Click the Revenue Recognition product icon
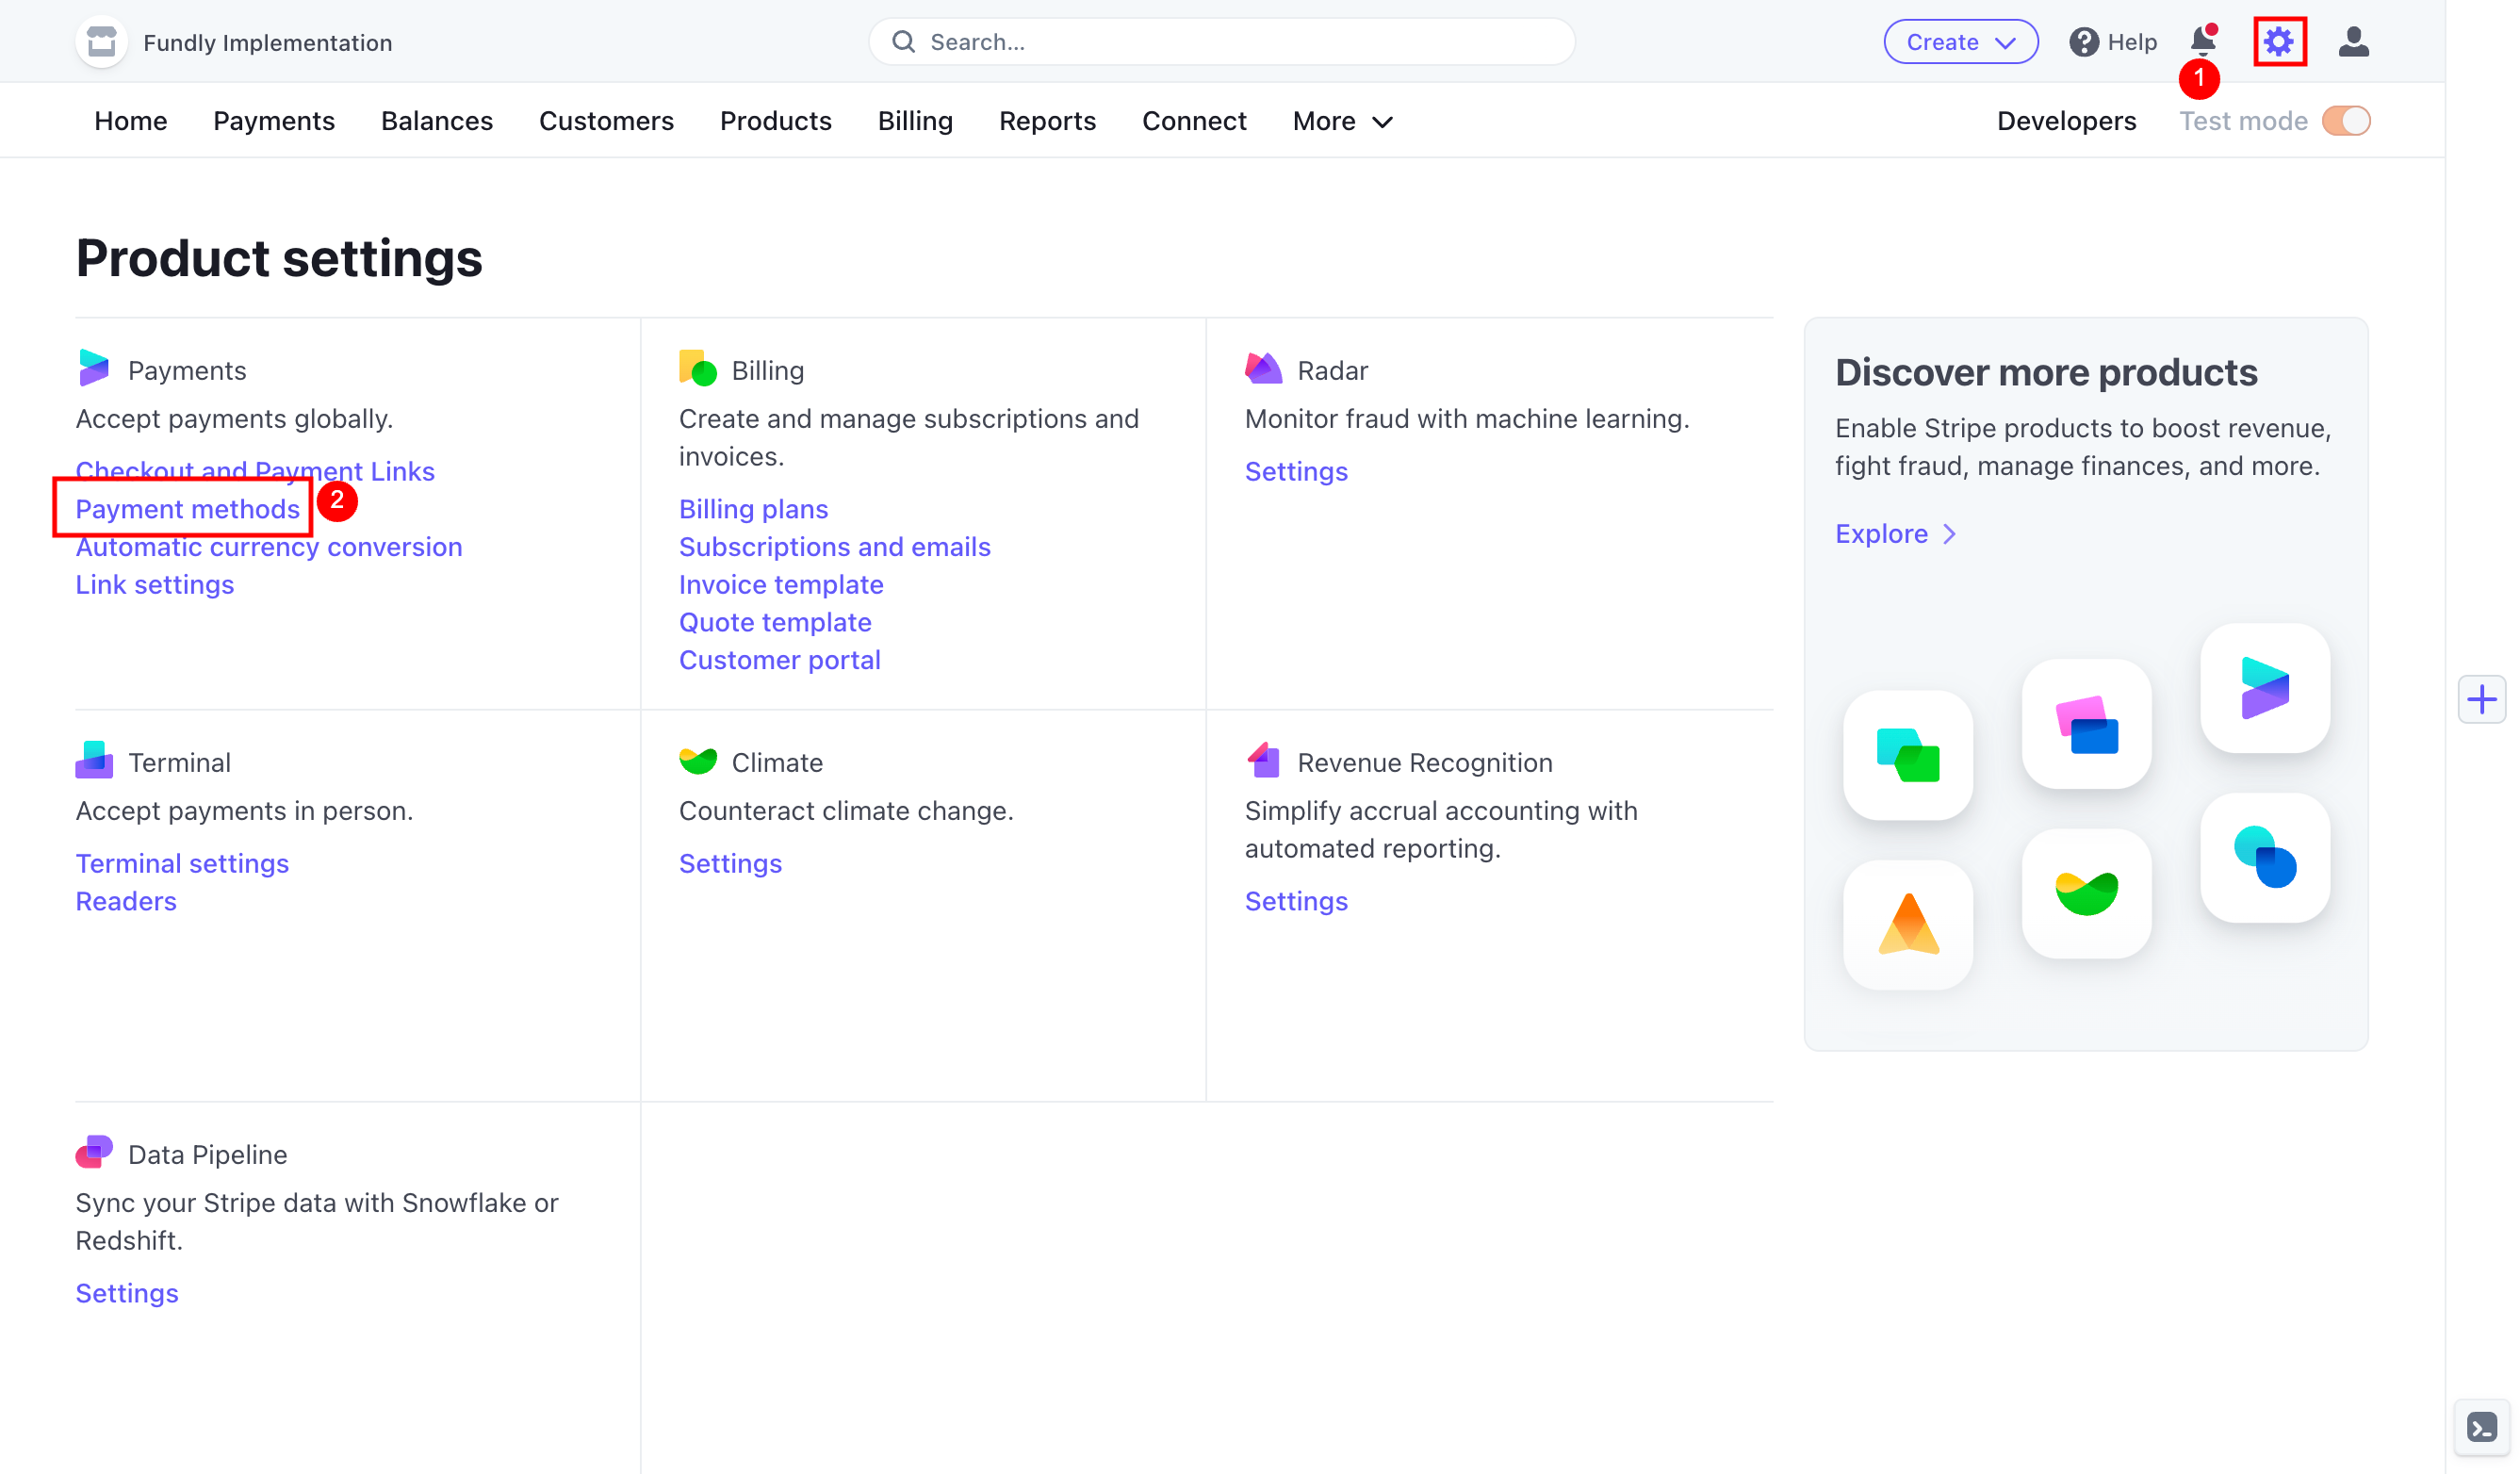 [x=1264, y=761]
